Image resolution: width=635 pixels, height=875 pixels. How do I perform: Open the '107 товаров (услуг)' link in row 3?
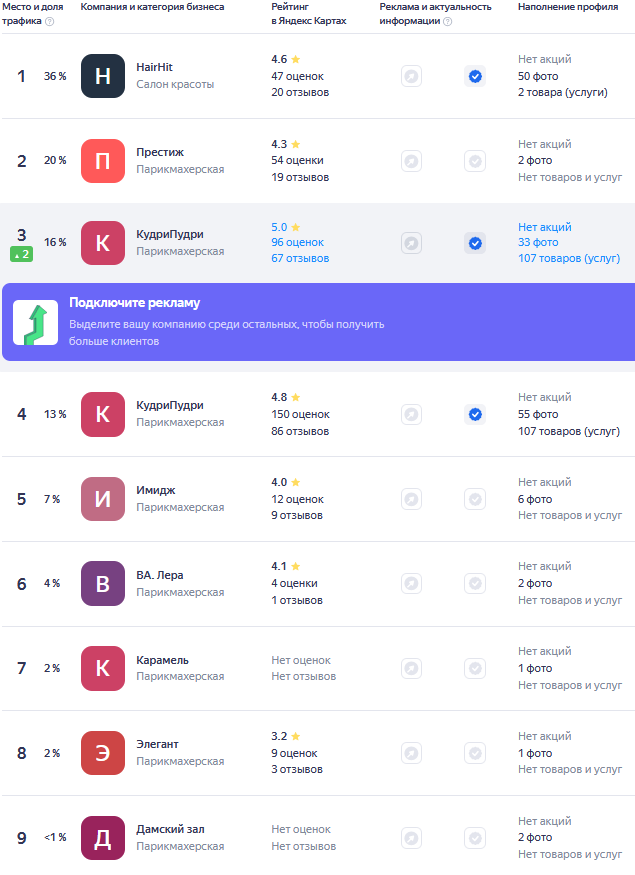click(568, 258)
